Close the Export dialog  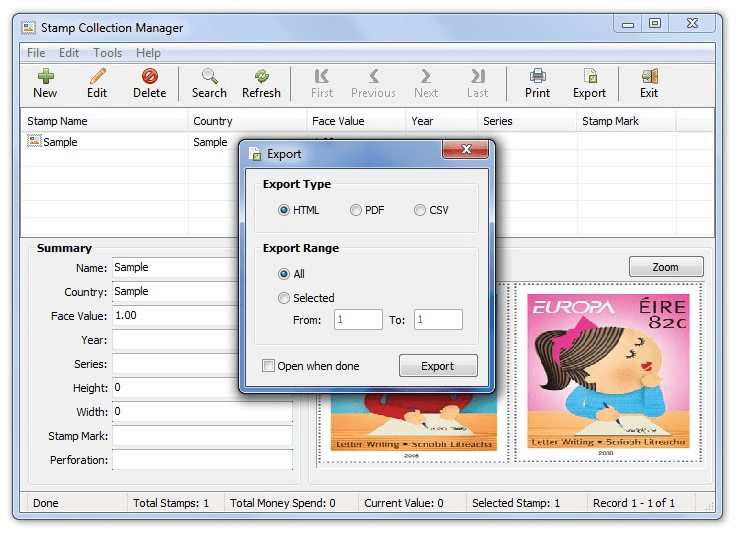tap(466, 149)
